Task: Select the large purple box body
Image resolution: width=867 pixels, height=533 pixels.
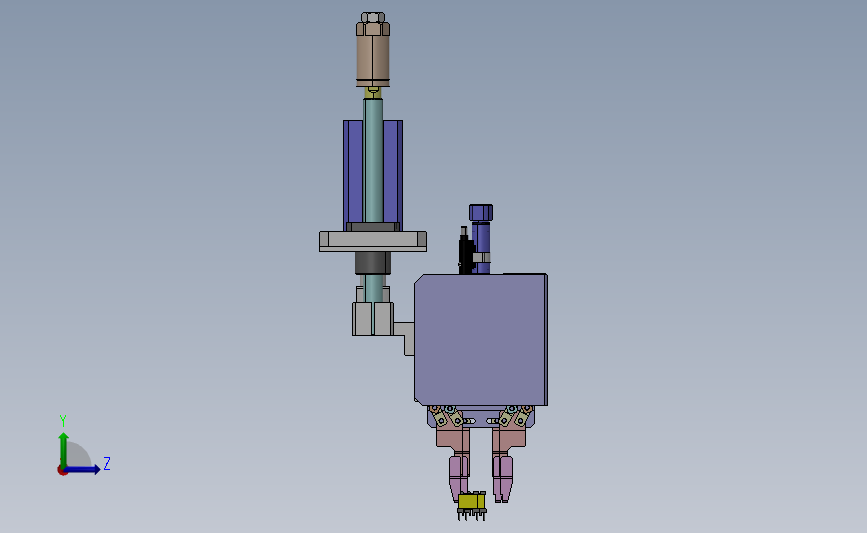Action: 480,339
